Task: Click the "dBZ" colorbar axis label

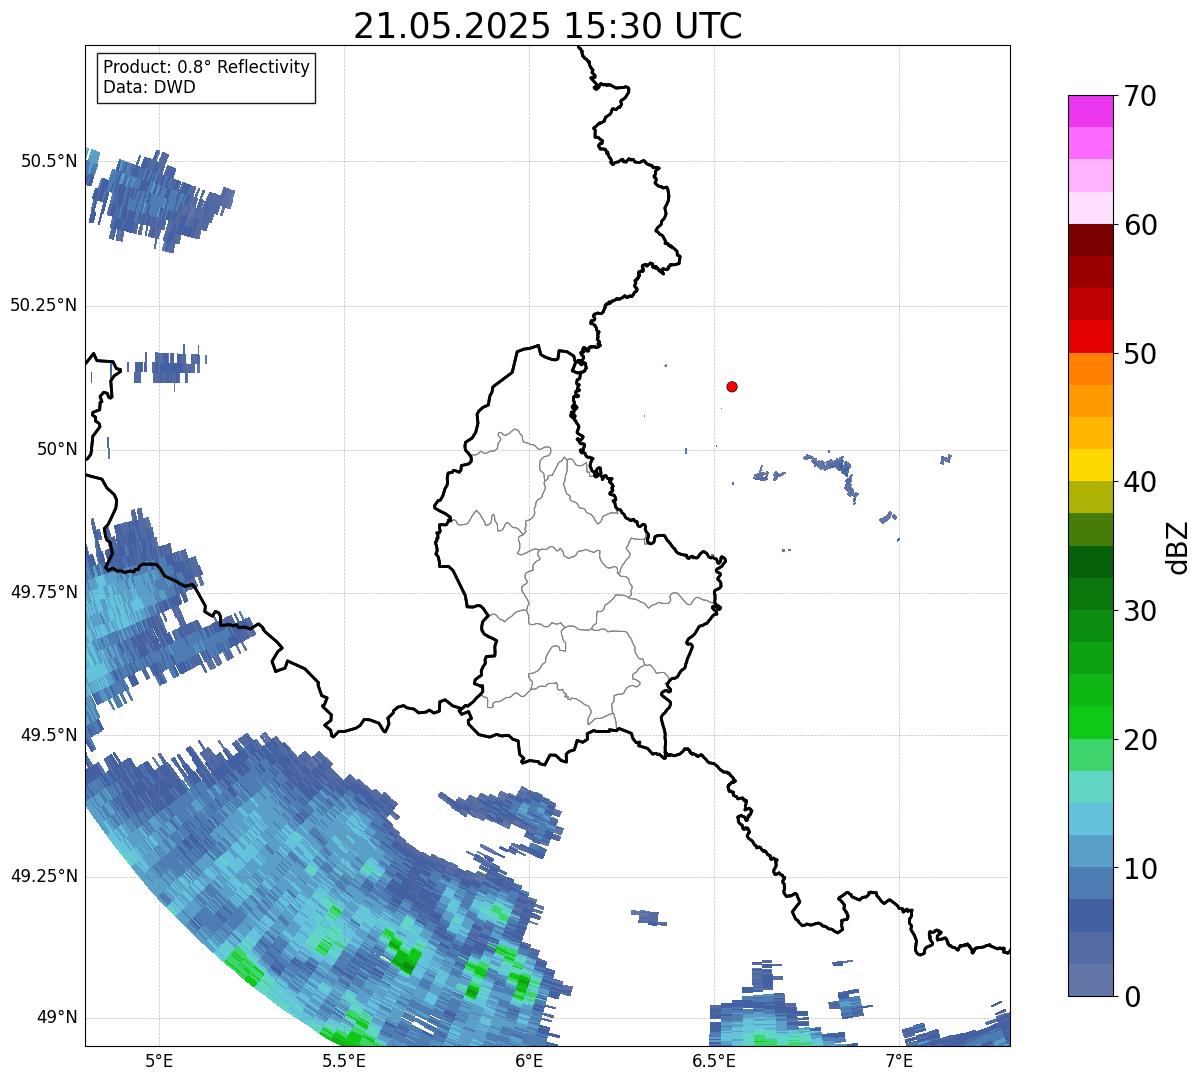Action: 1178,547
